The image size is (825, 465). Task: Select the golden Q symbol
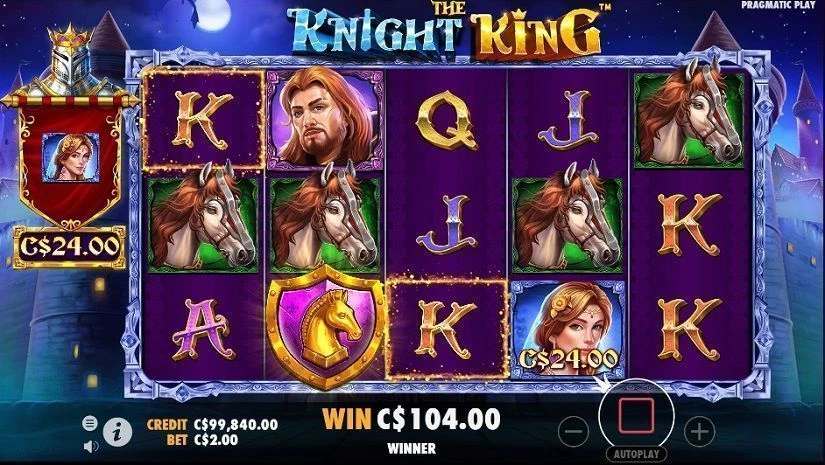coord(447,120)
